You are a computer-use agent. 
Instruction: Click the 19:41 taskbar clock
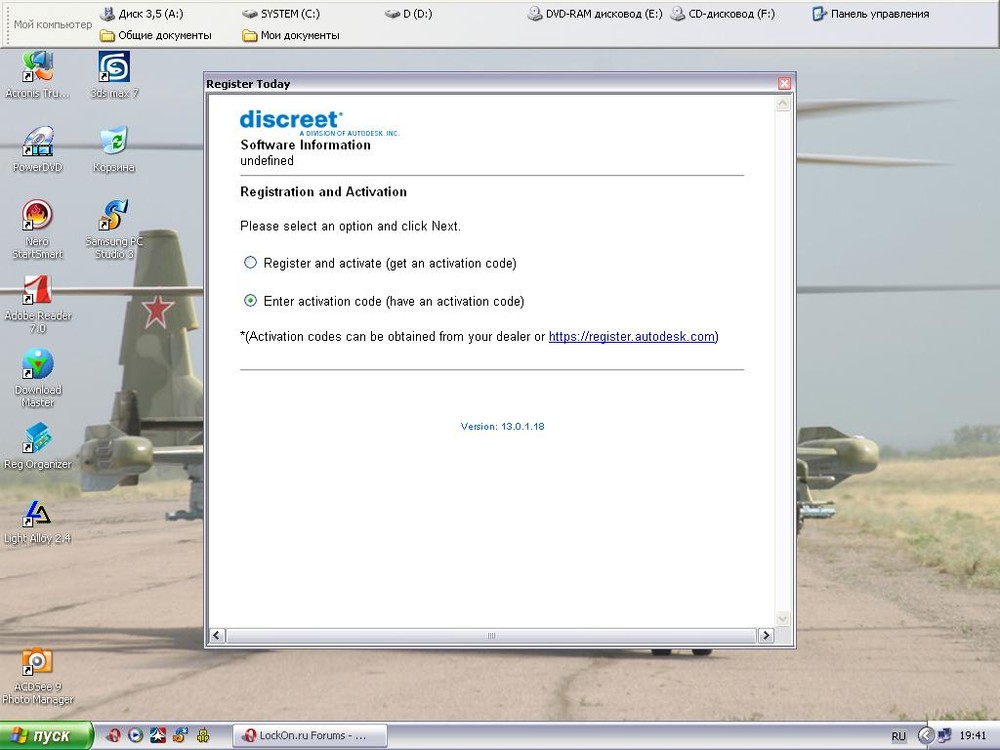point(973,736)
